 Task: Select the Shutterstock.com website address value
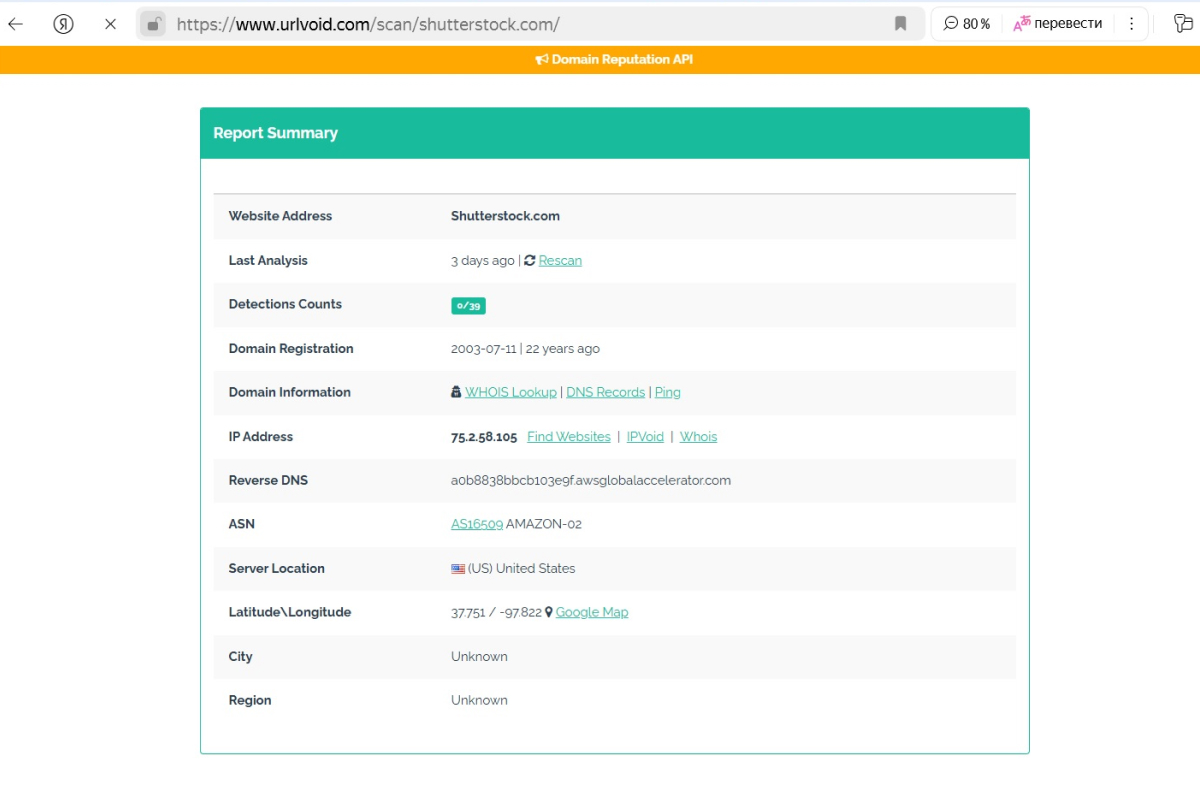click(x=505, y=216)
